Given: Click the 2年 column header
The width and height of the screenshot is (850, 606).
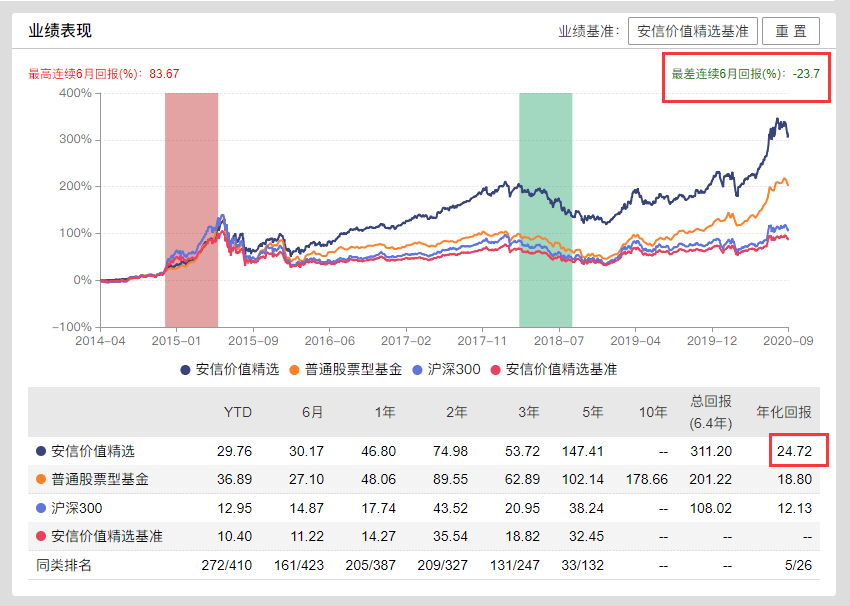Looking at the screenshot, I should [457, 412].
